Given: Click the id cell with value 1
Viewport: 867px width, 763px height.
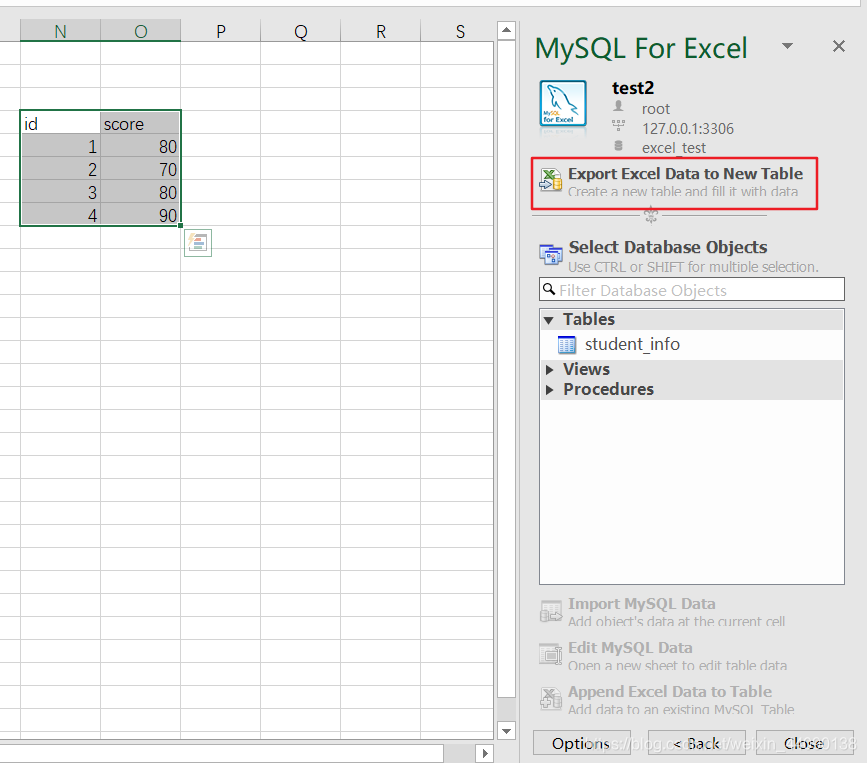Looking at the screenshot, I should click(x=60, y=146).
